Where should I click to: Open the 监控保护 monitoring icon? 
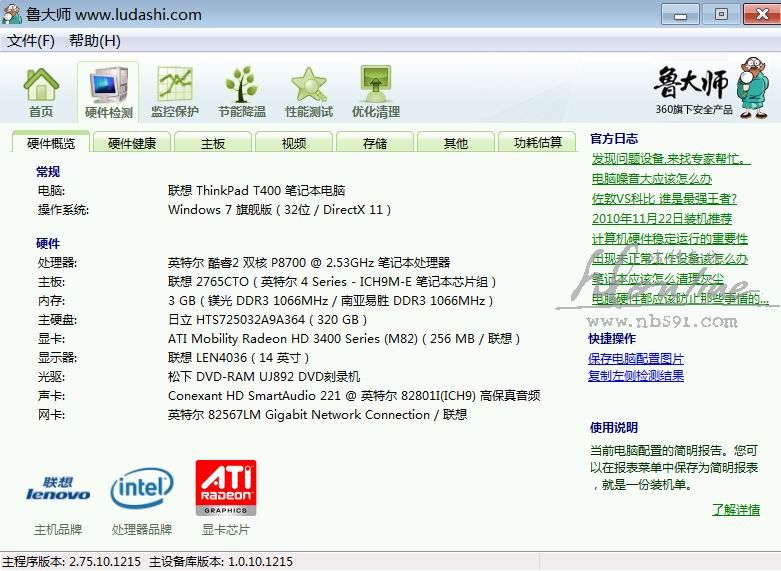tap(175, 93)
